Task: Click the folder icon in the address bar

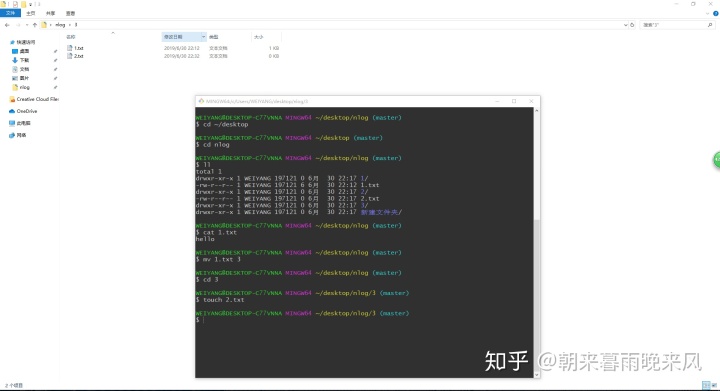Action: pos(44,25)
